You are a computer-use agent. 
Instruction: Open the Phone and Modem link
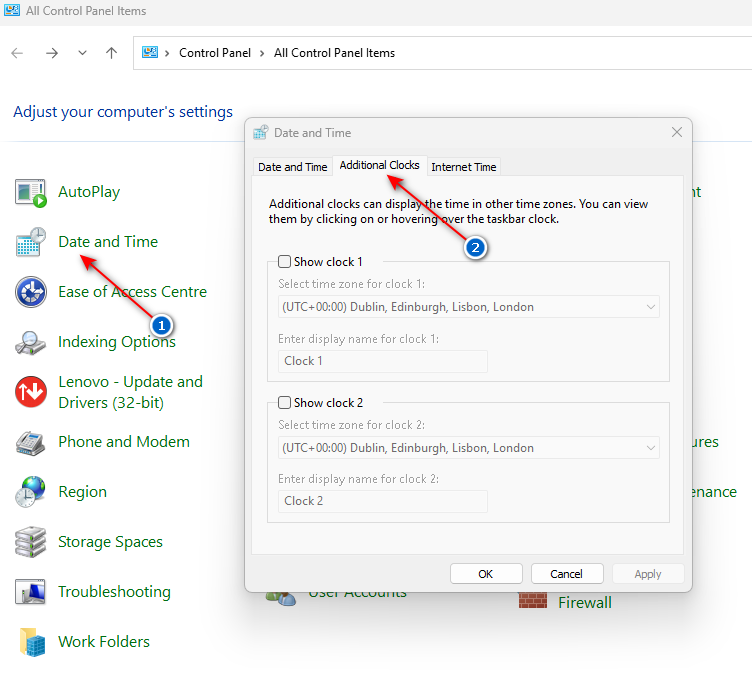pos(124,442)
